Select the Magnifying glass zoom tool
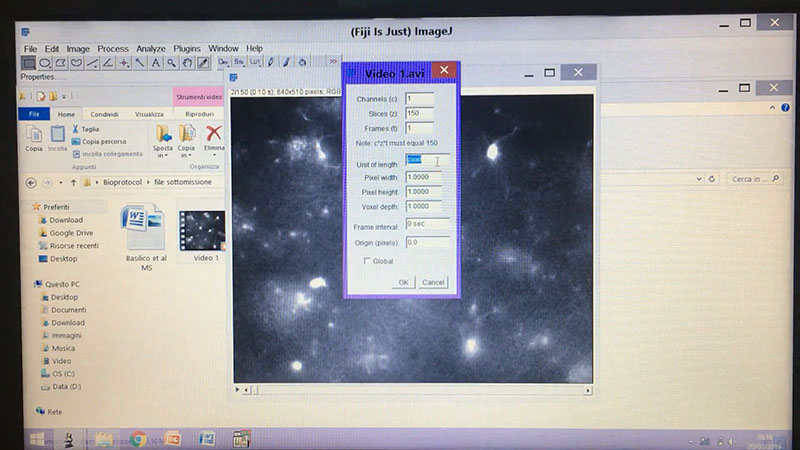The width and height of the screenshot is (800, 450). 171,63
